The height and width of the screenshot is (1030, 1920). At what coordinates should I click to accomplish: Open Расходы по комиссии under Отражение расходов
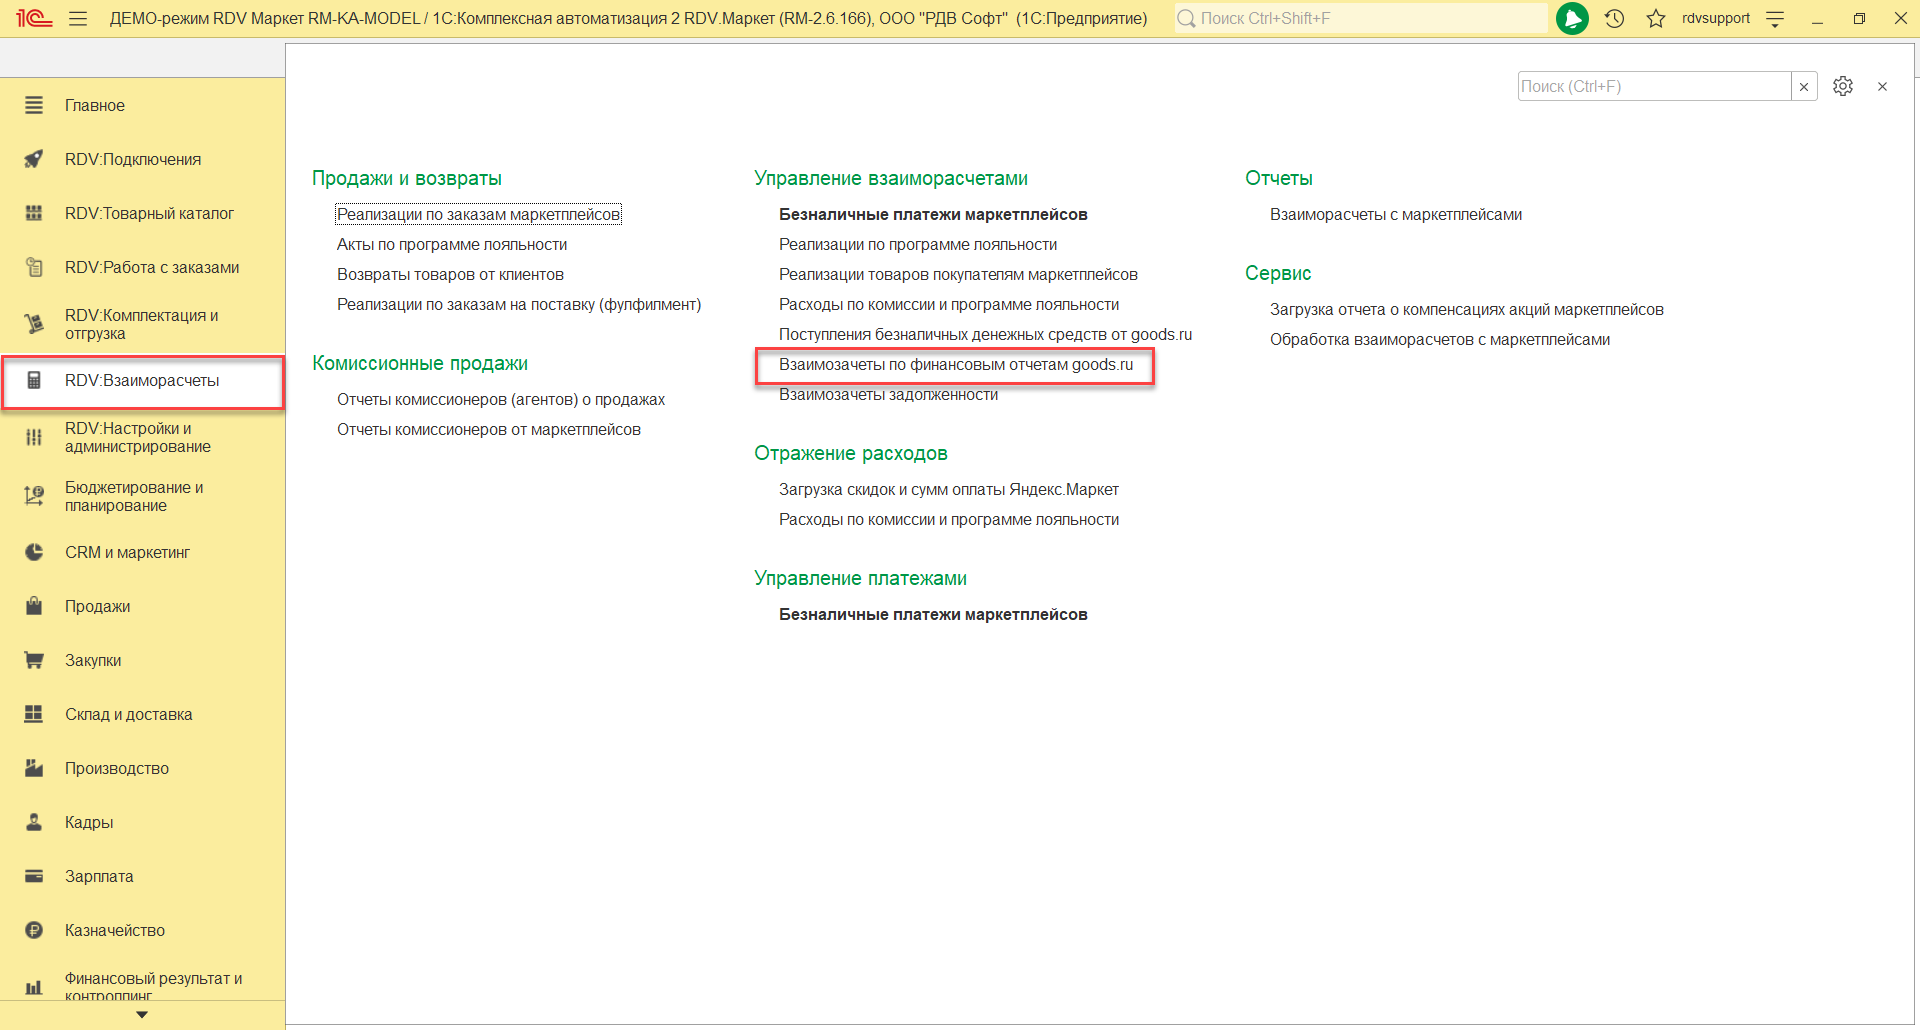[949, 519]
